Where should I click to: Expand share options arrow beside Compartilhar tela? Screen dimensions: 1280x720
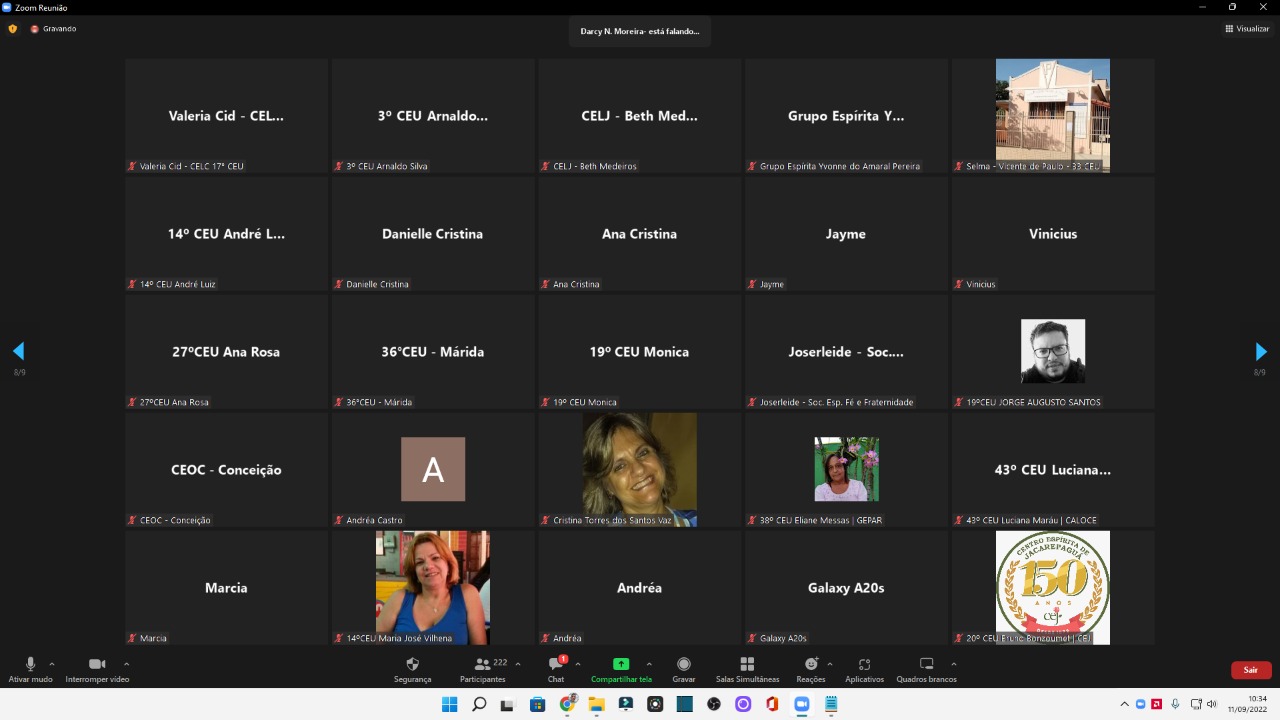click(649, 664)
